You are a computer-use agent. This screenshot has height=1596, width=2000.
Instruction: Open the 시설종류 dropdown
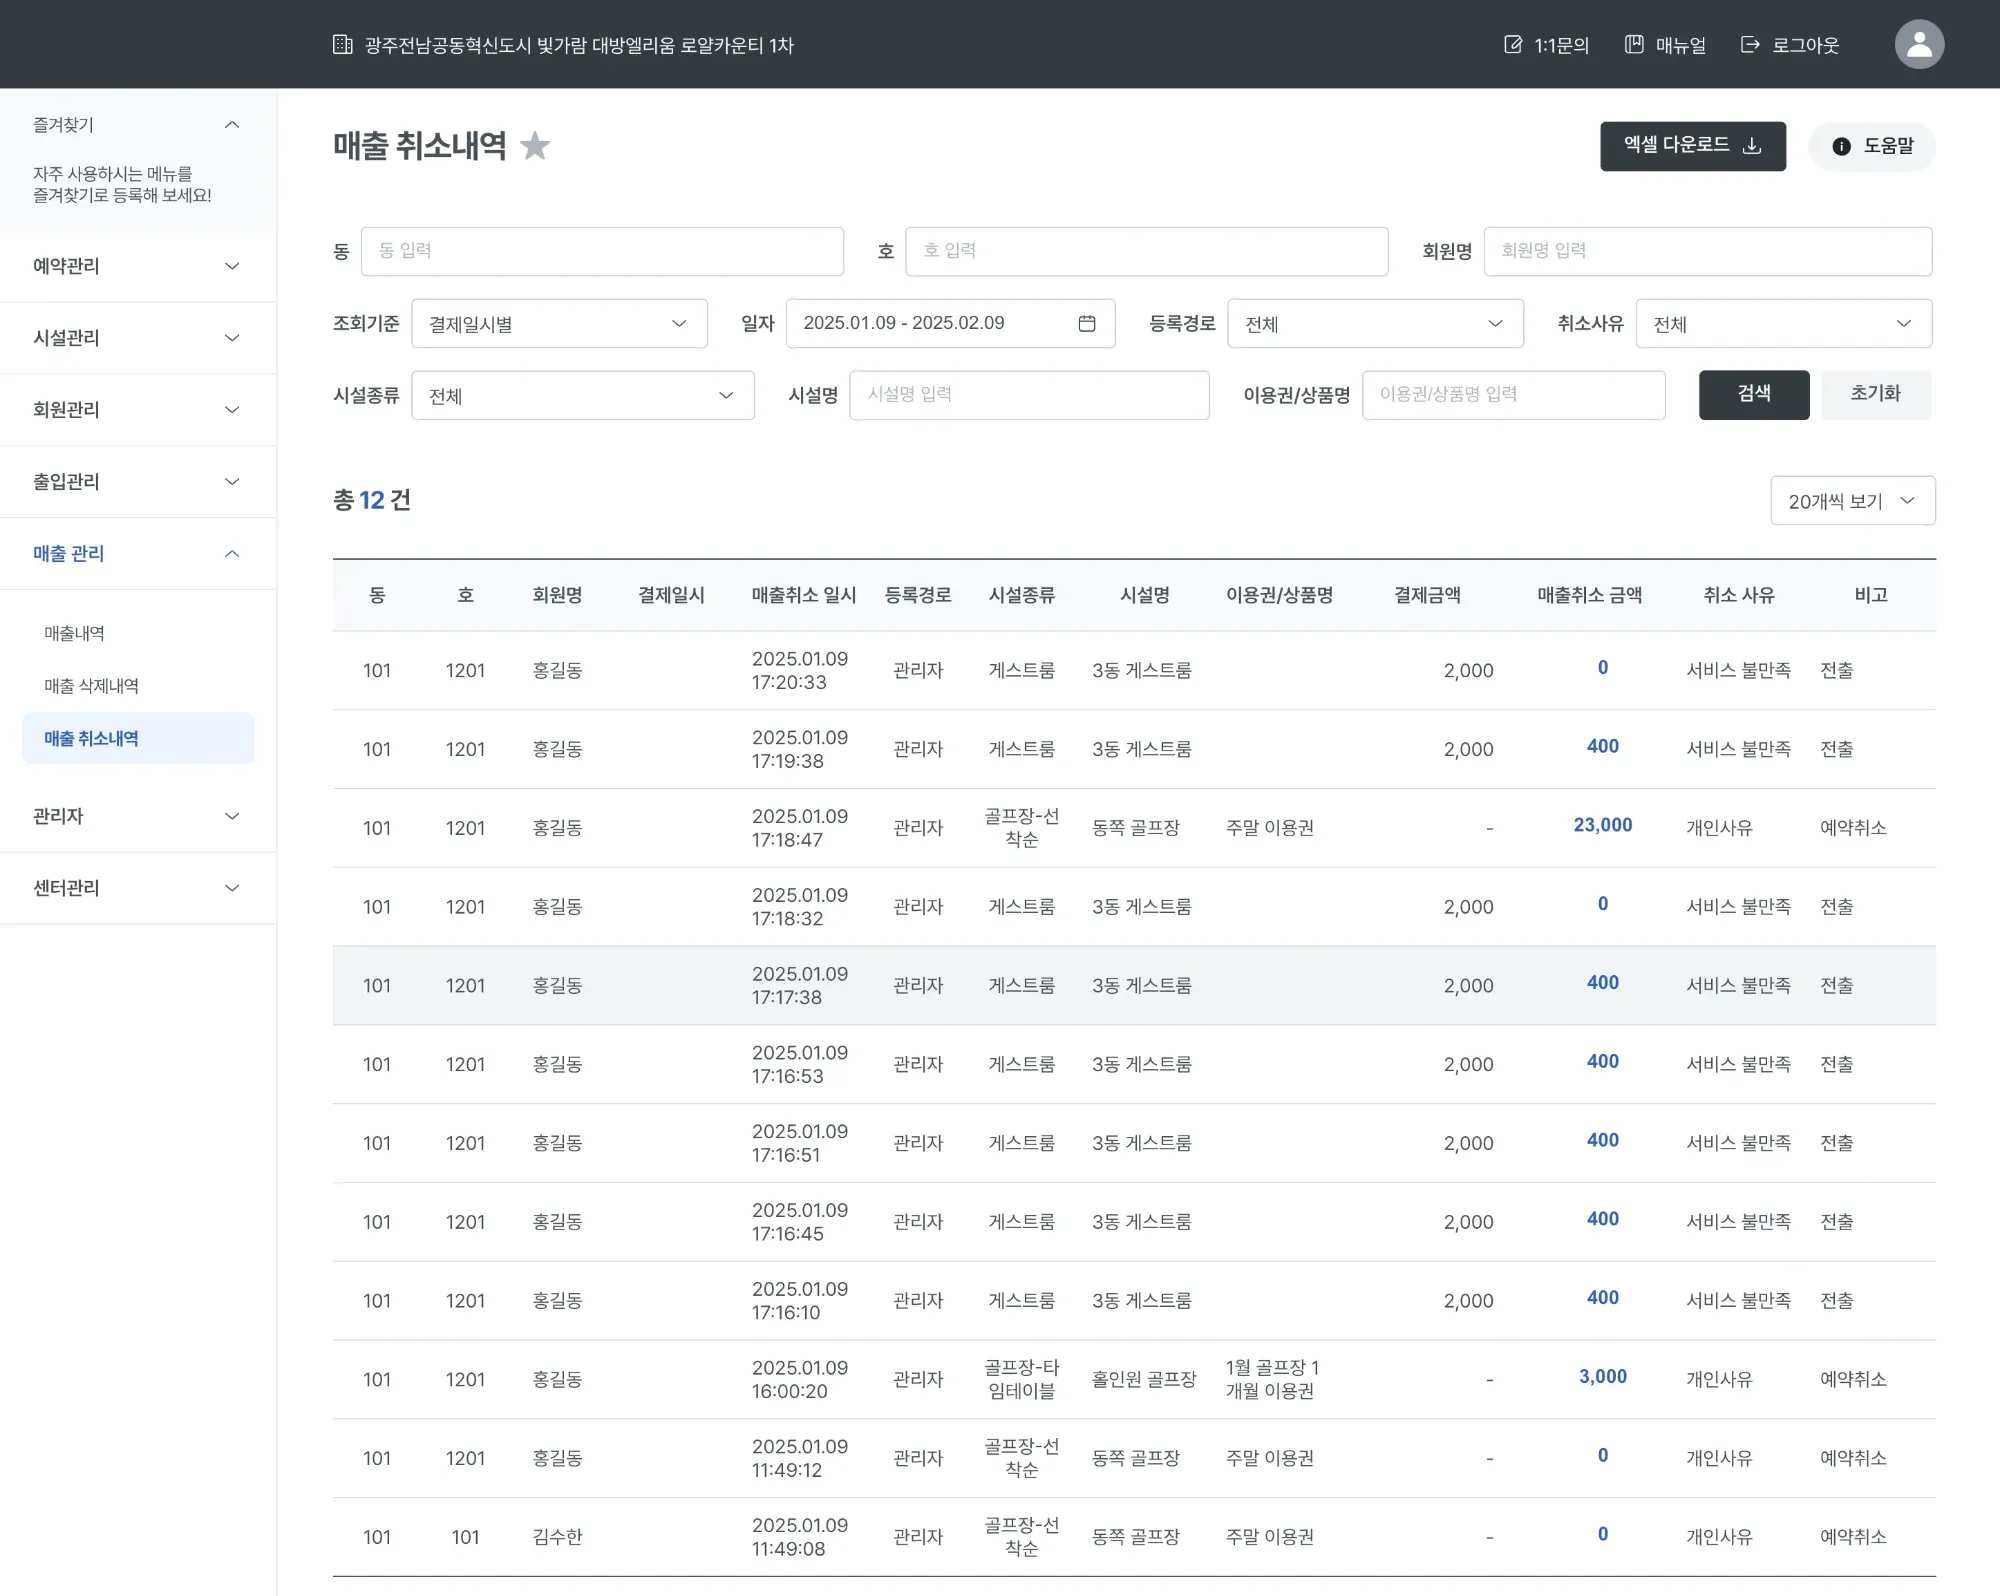pos(582,396)
